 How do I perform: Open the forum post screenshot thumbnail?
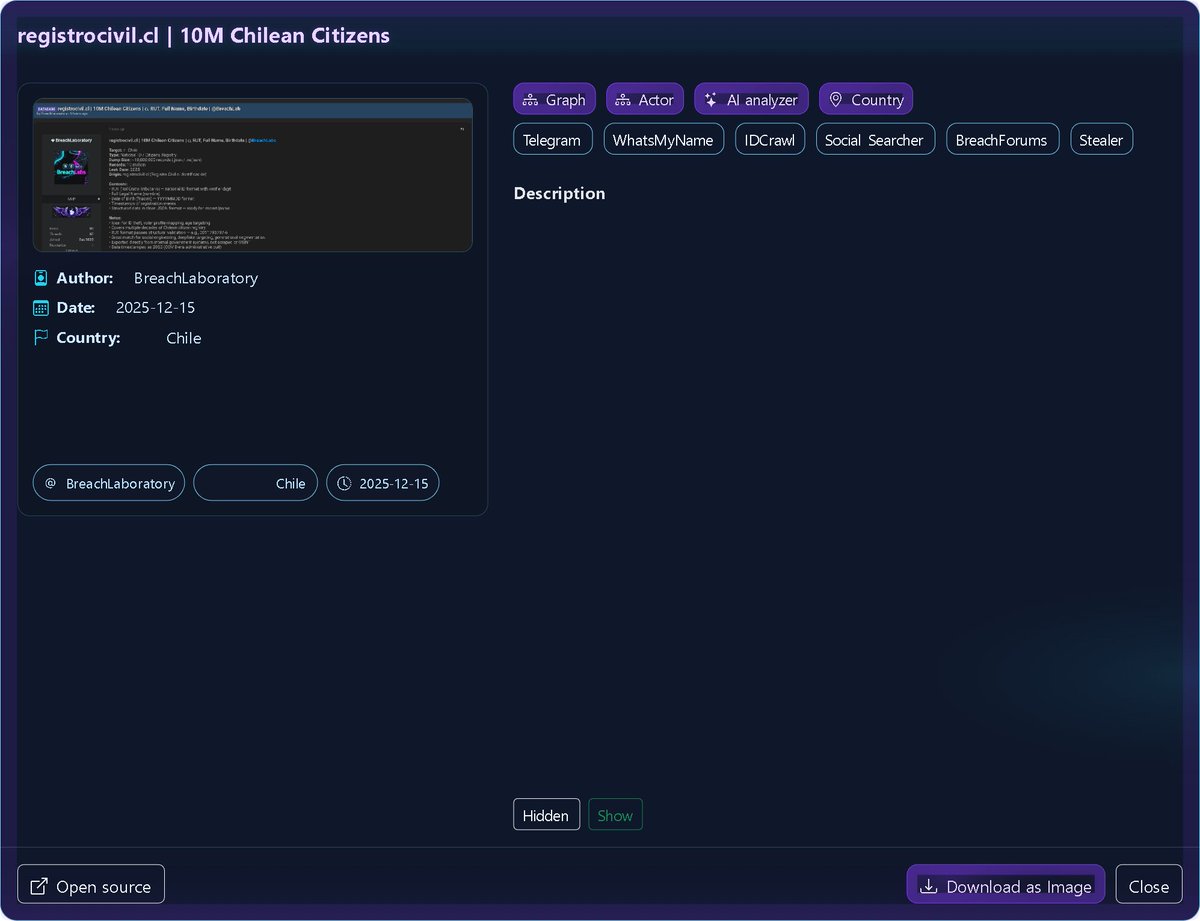[x=253, y=175]
